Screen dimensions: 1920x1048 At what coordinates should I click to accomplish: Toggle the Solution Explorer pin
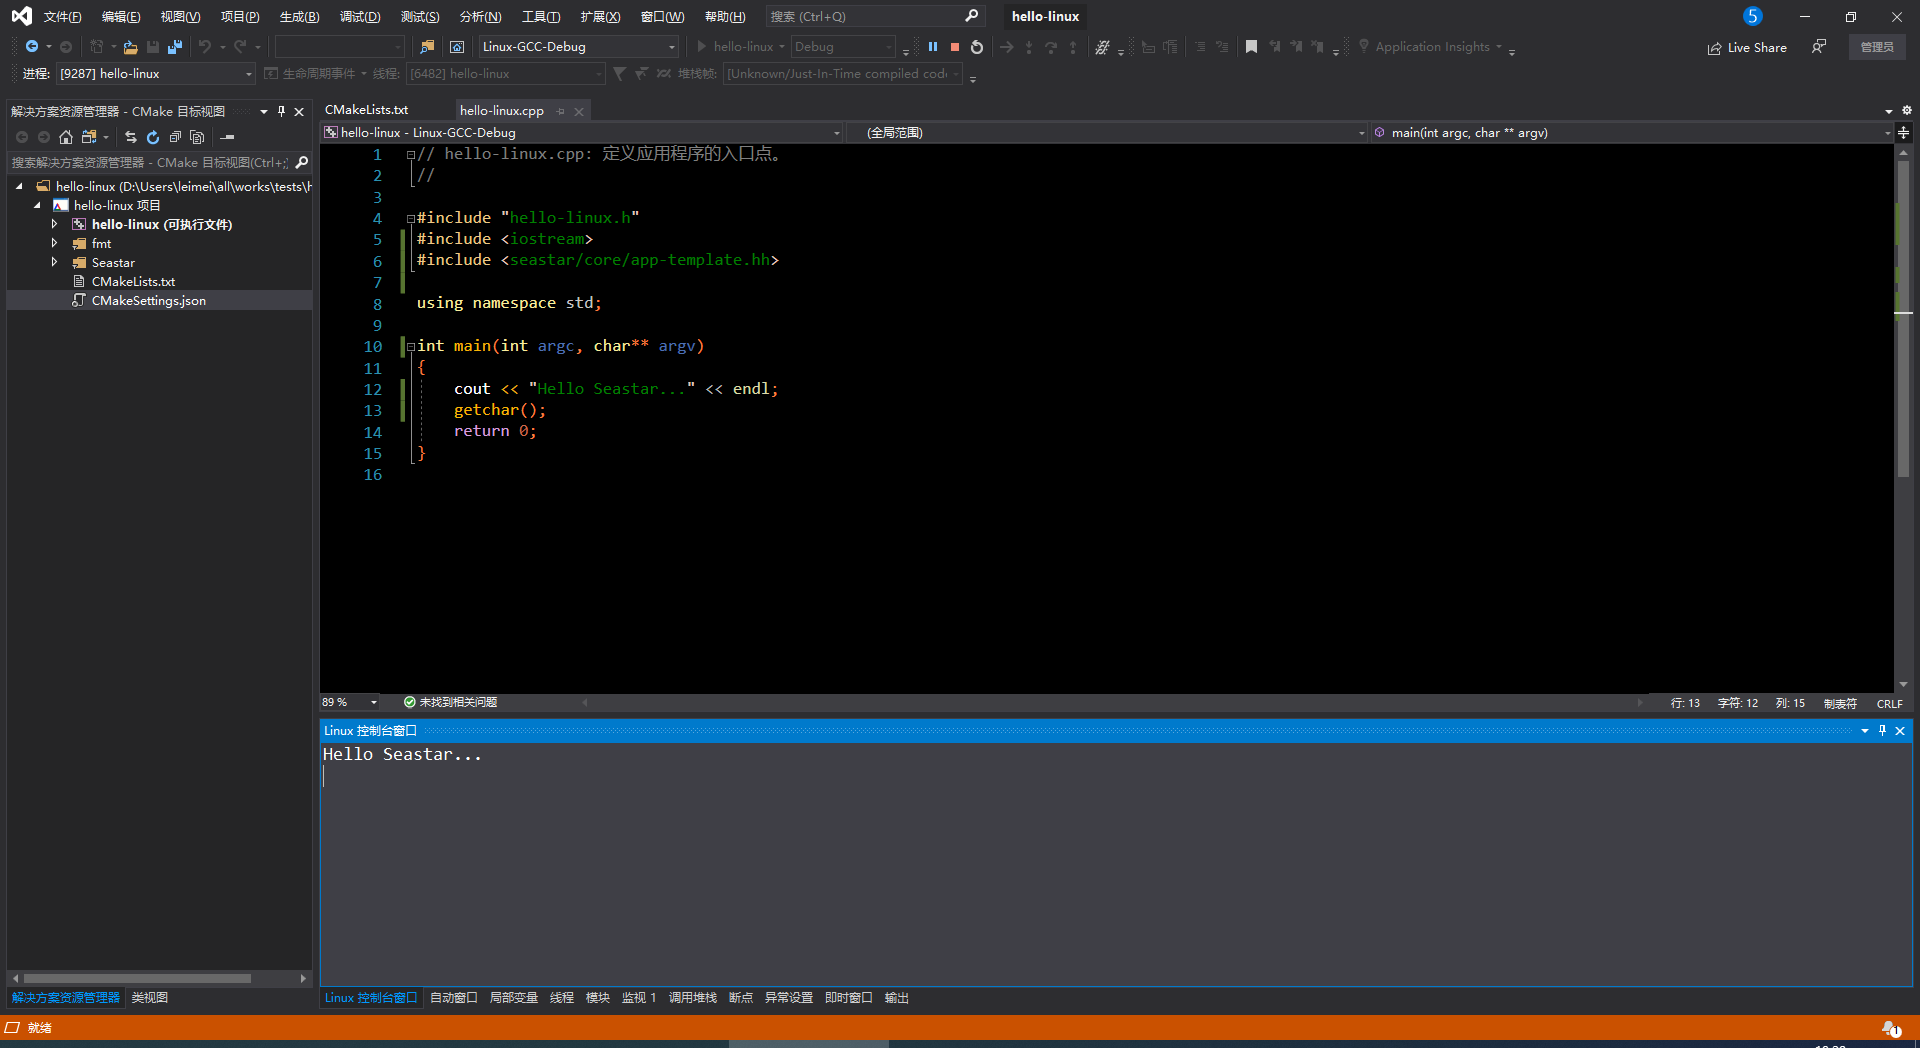(x=281, y=111)
